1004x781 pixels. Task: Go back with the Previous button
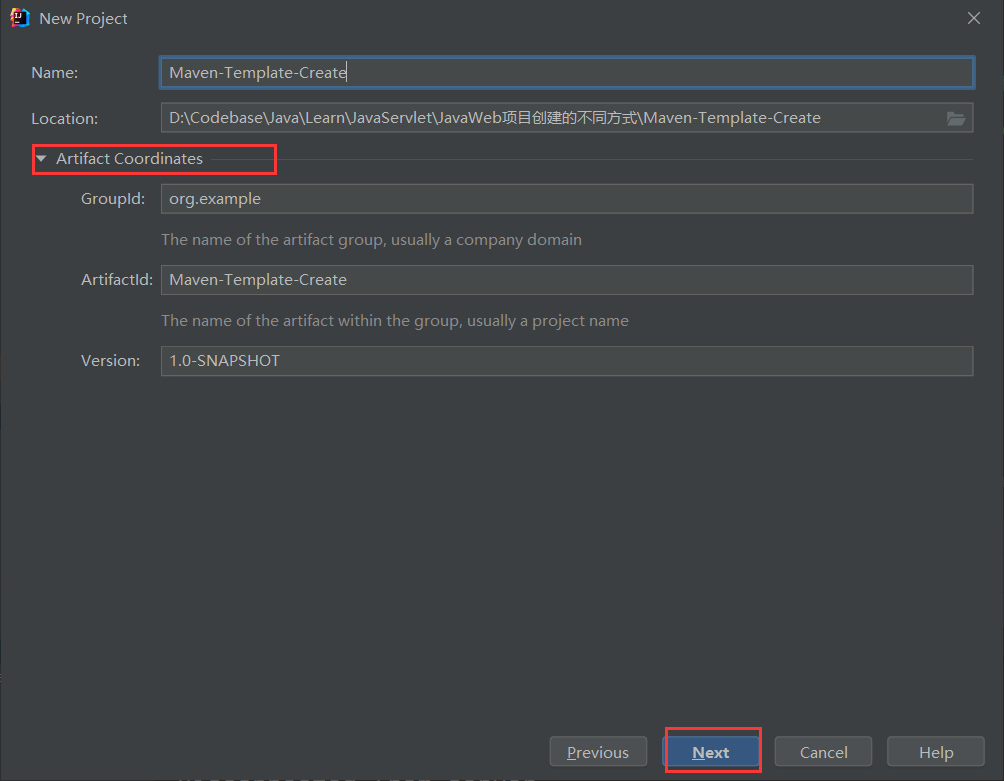point(598,752)
